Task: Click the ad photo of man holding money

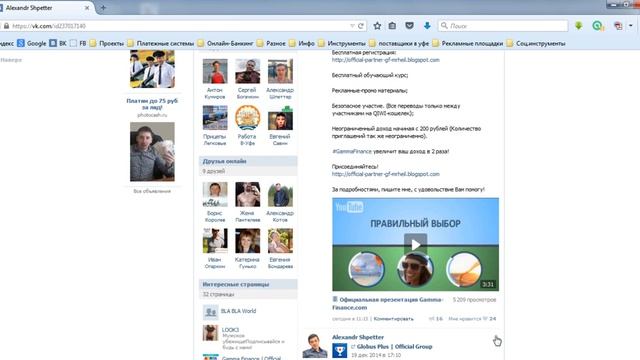Action: 152,151
